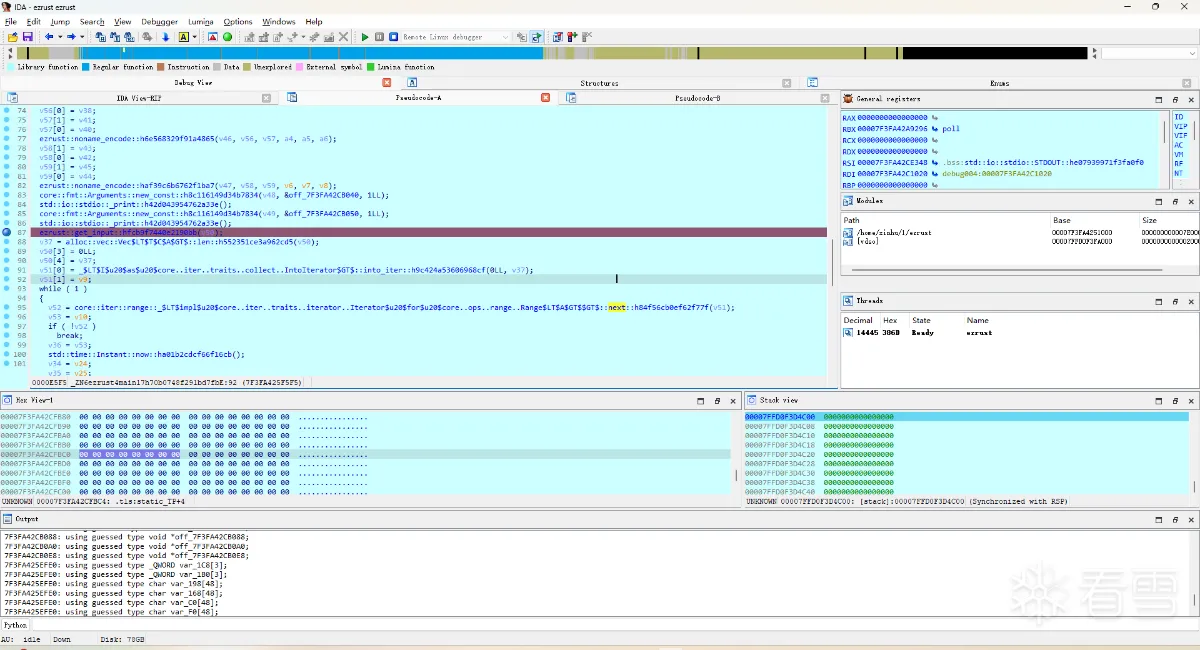Viewport: 1200px width, 650px height.
Task: Jump back with the blue left arrow
Action: click(x=49, y=37)
